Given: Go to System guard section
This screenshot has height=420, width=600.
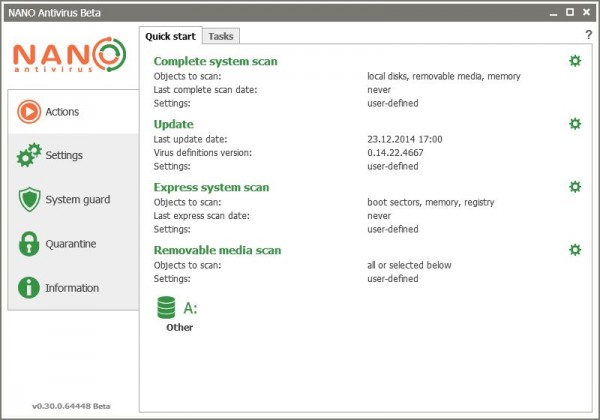Looking at the screenshot, I should coord(73,199).
